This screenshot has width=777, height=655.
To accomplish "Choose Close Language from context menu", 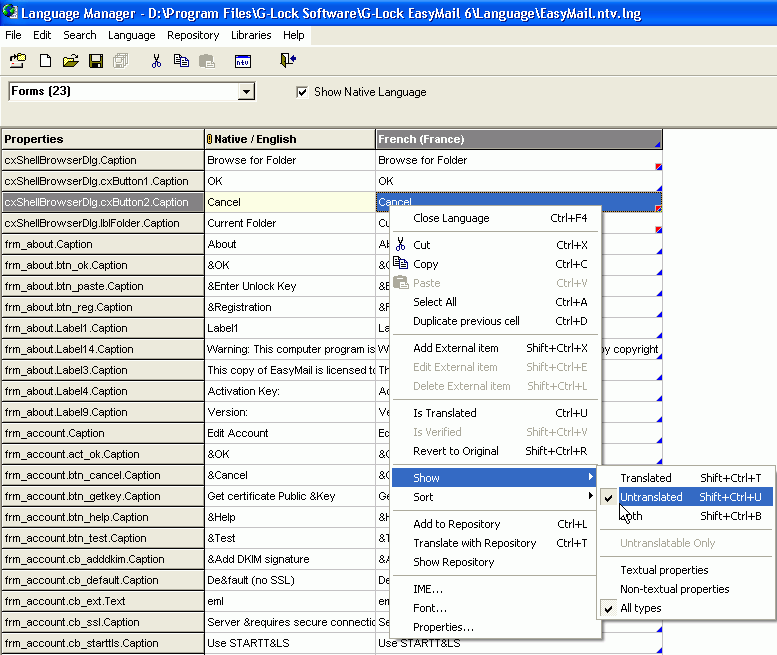I will (x=495, y=218).
